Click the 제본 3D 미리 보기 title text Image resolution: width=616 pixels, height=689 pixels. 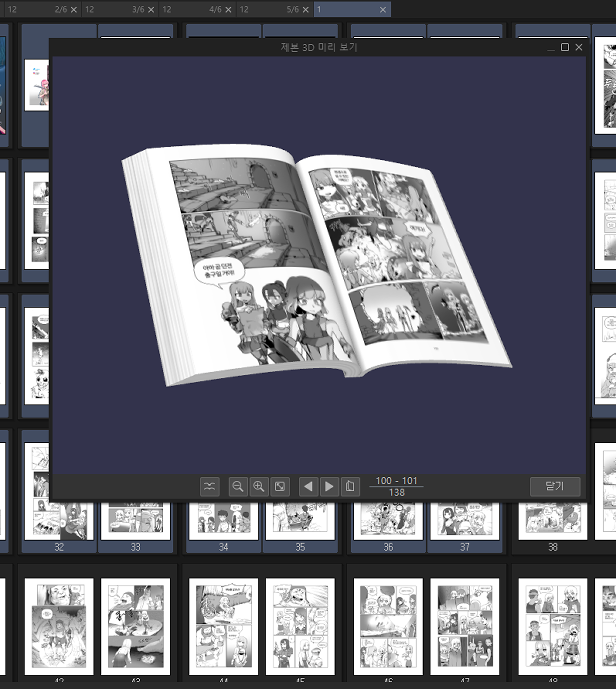pyautogui.click(x=319, y=47)
